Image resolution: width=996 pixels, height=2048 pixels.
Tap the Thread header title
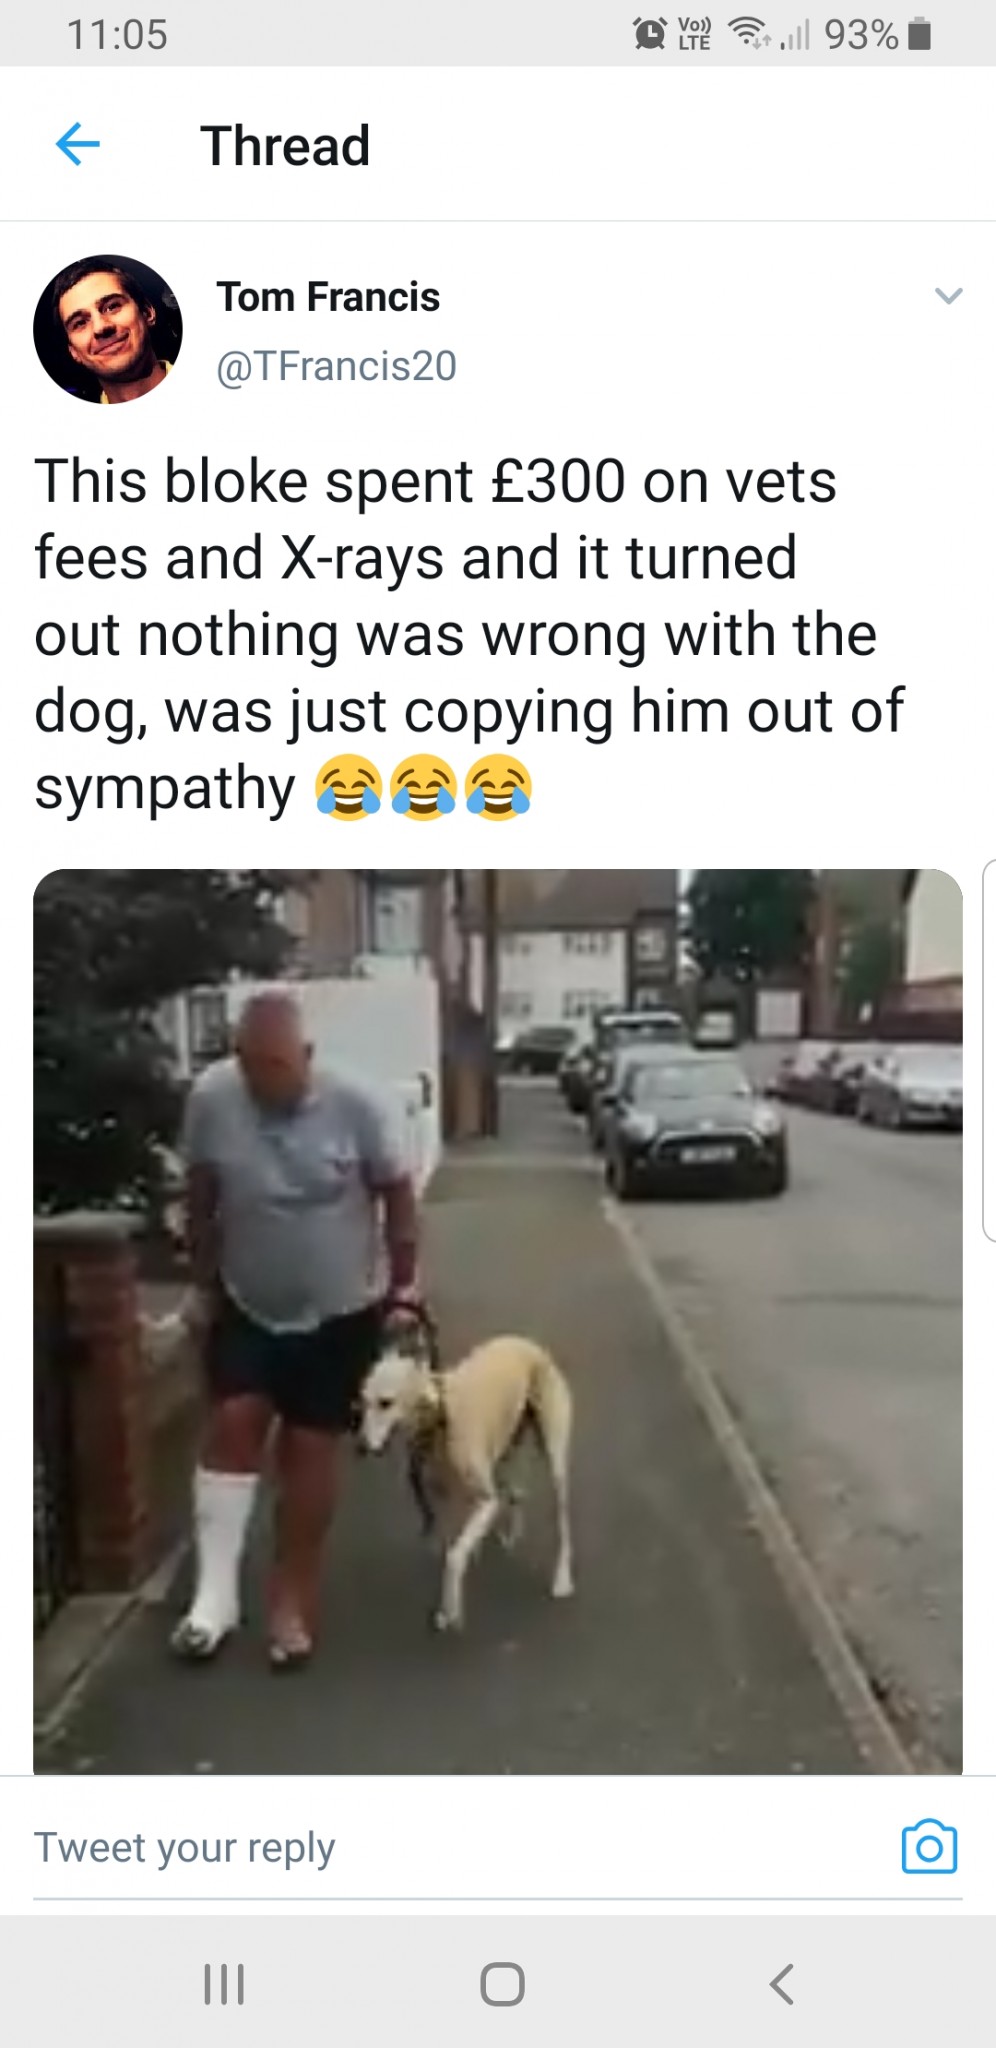click(285, 146)
